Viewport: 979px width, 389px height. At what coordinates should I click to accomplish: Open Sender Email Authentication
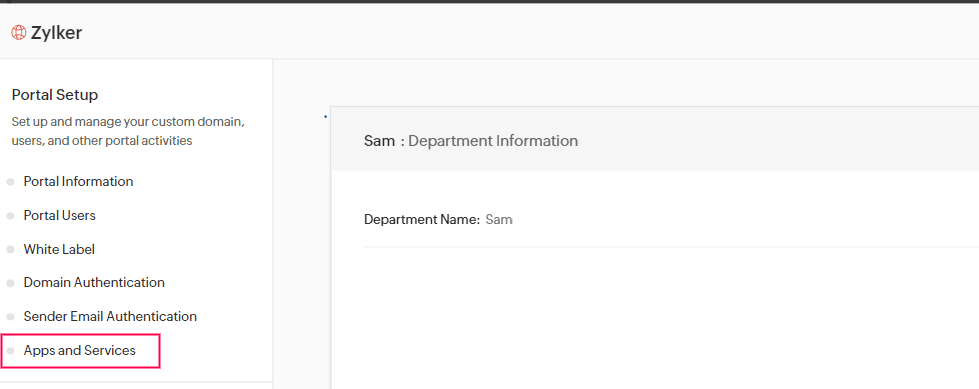(110, 317)
